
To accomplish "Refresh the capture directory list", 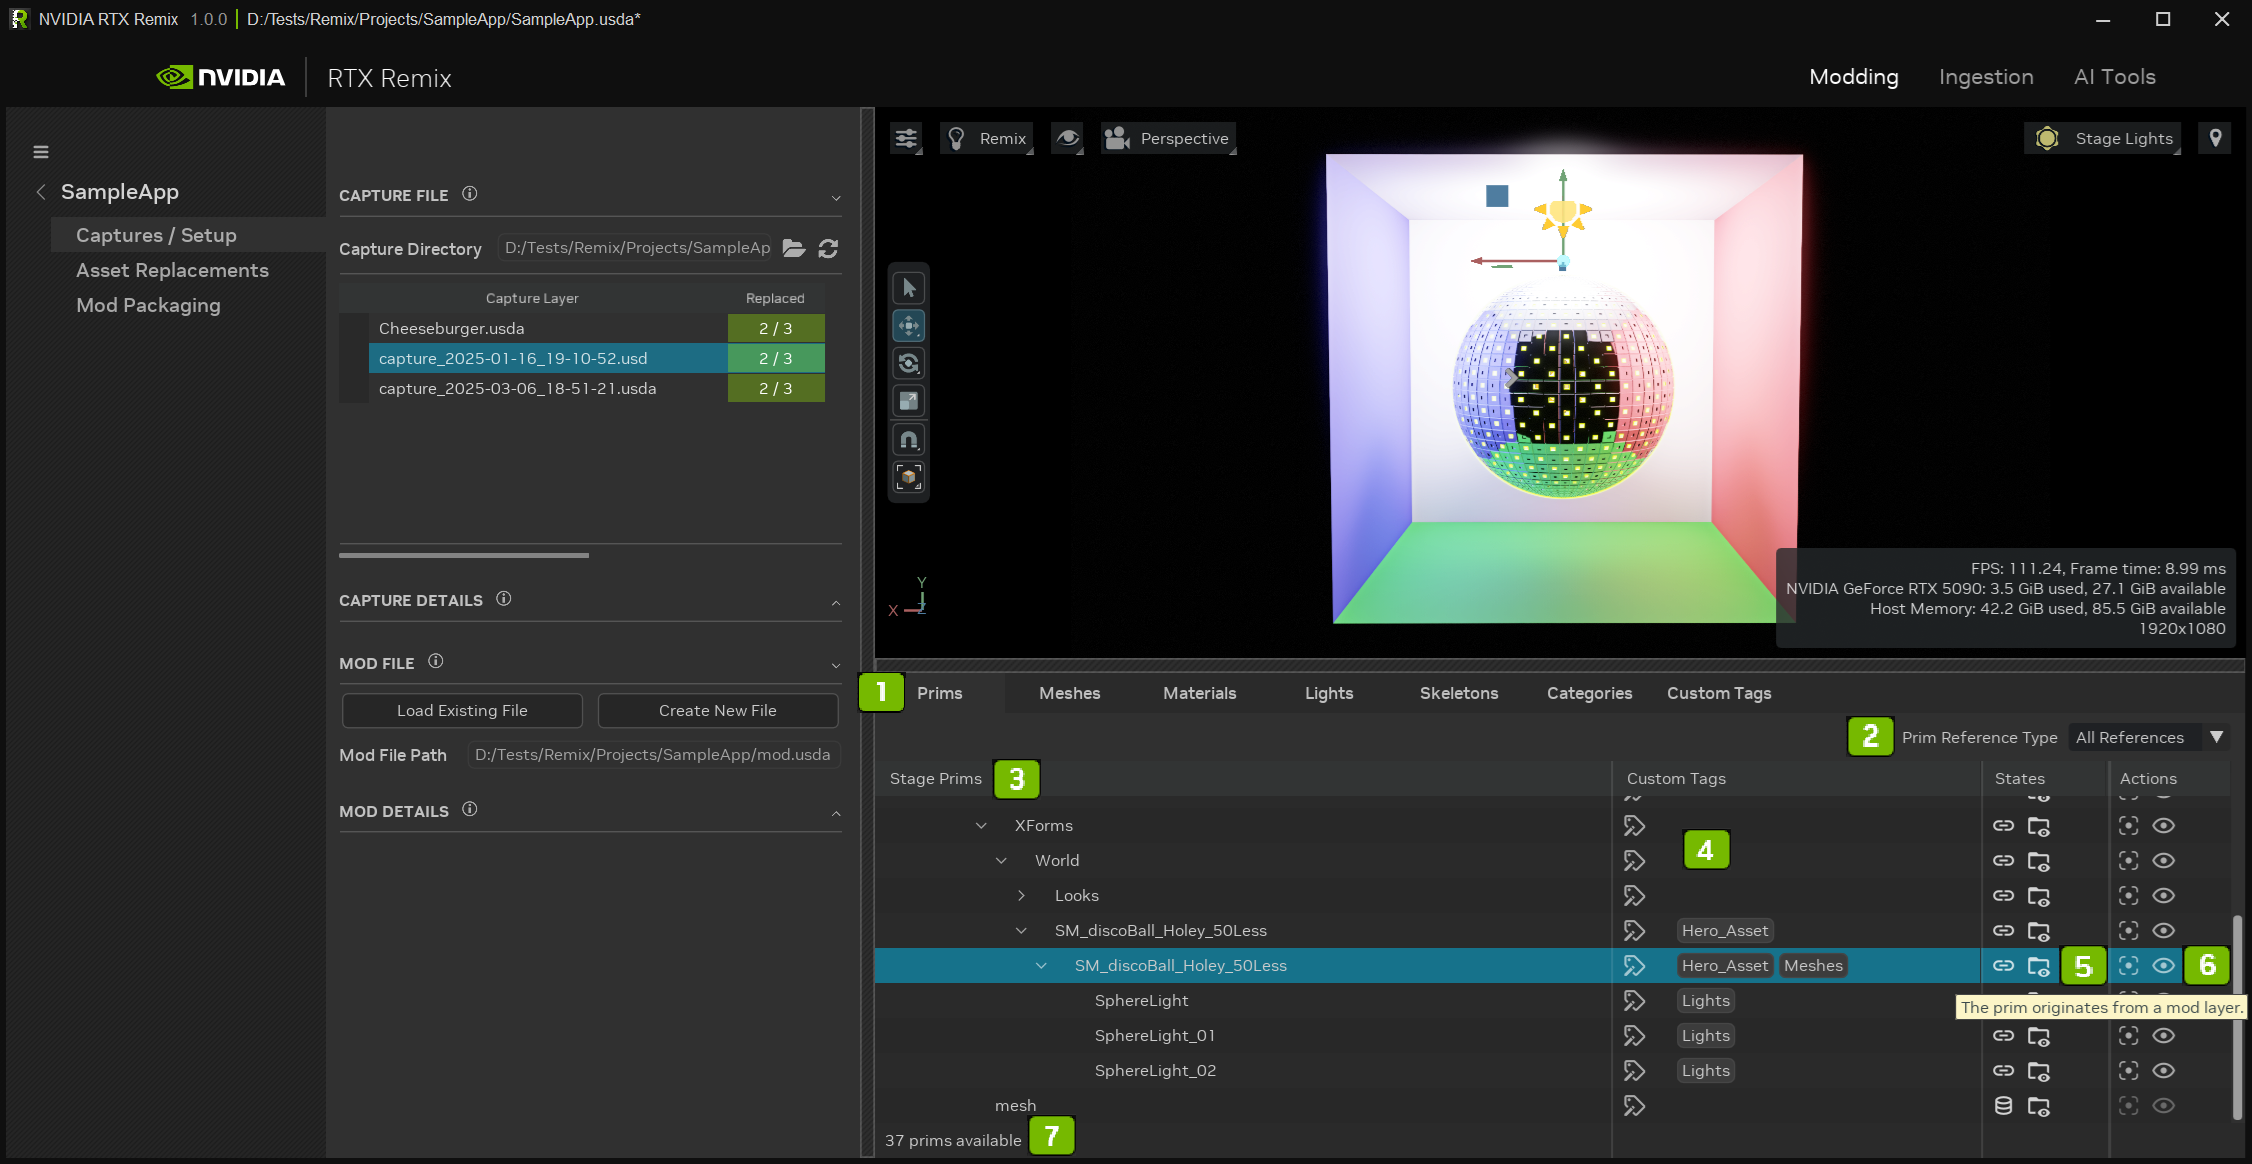I will pos(828,248).
